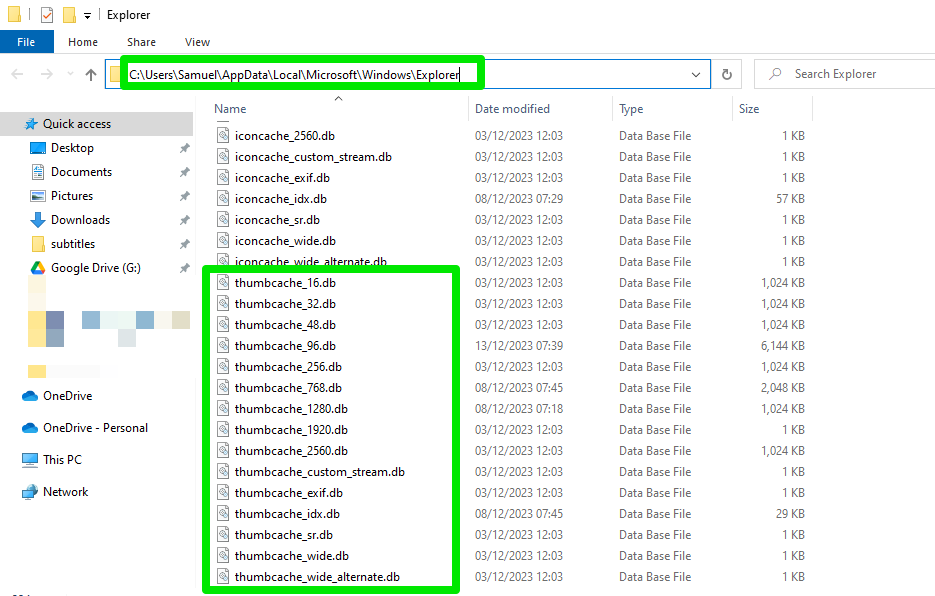The width and height of the screenshot is (935, 596).
Task: Unpin Downloads from Quick access
Action: [x=184, y=219]
